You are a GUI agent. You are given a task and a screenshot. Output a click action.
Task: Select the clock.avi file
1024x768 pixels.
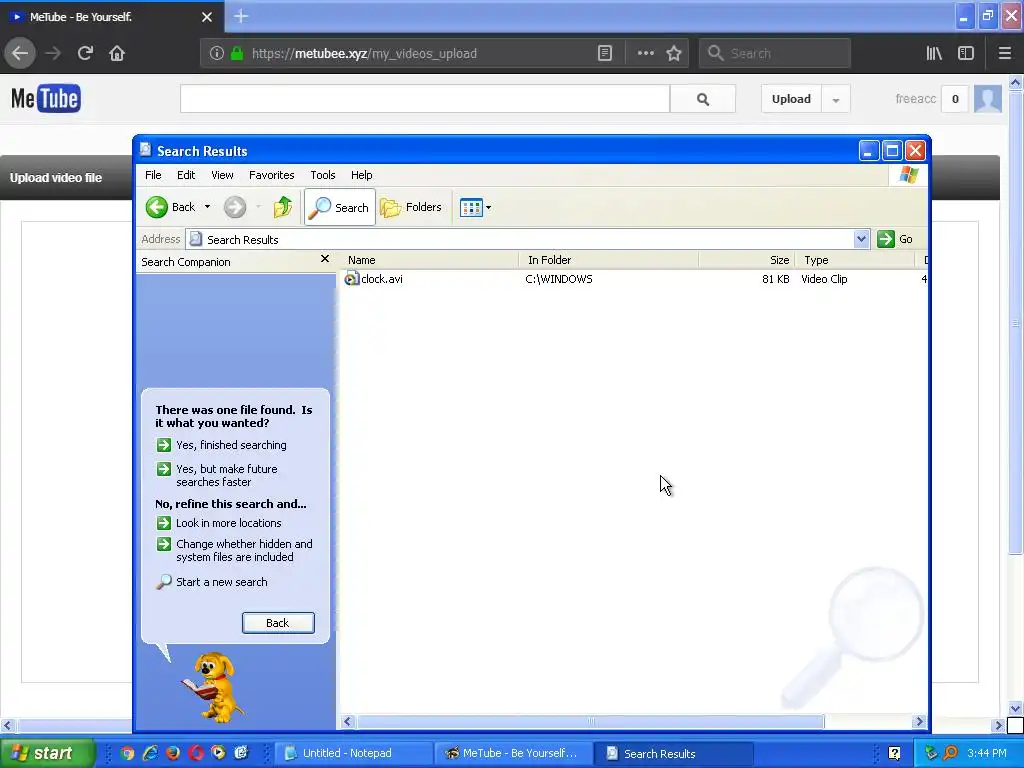click(374, 279)
